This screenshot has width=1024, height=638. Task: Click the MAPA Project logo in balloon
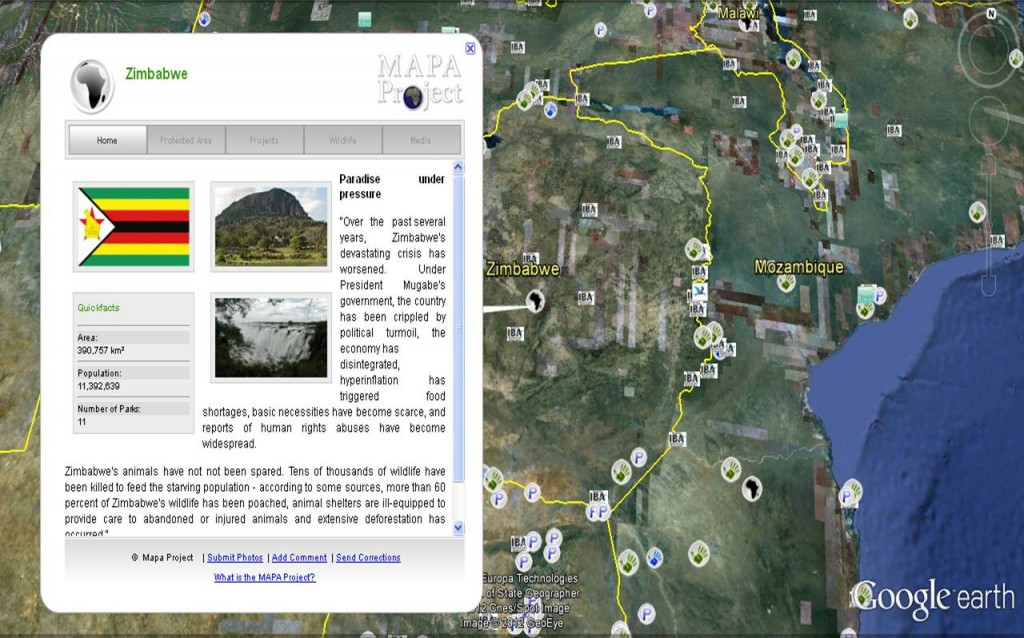click(x=420, y=81)
